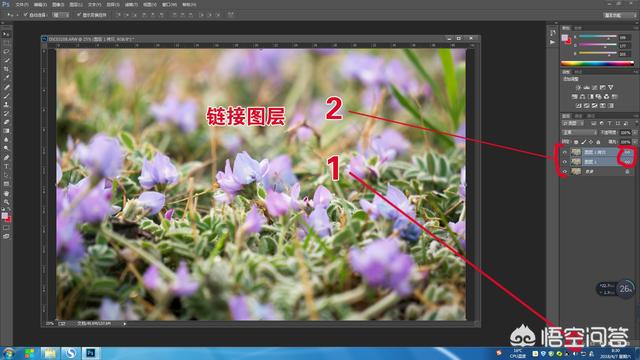640x360 pixels.
Task: Select the Zoom magnifier tool
Action: point(6,202)
